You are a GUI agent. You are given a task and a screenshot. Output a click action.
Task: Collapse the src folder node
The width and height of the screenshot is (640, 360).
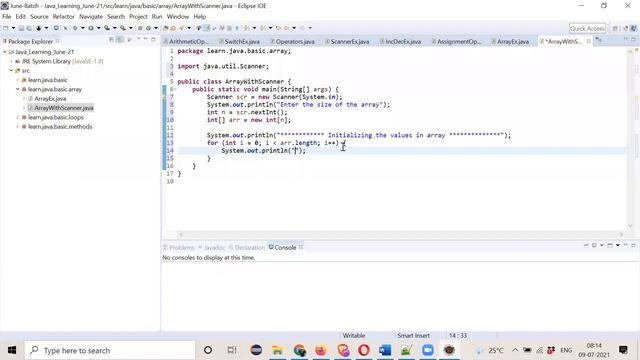[11, 71]
